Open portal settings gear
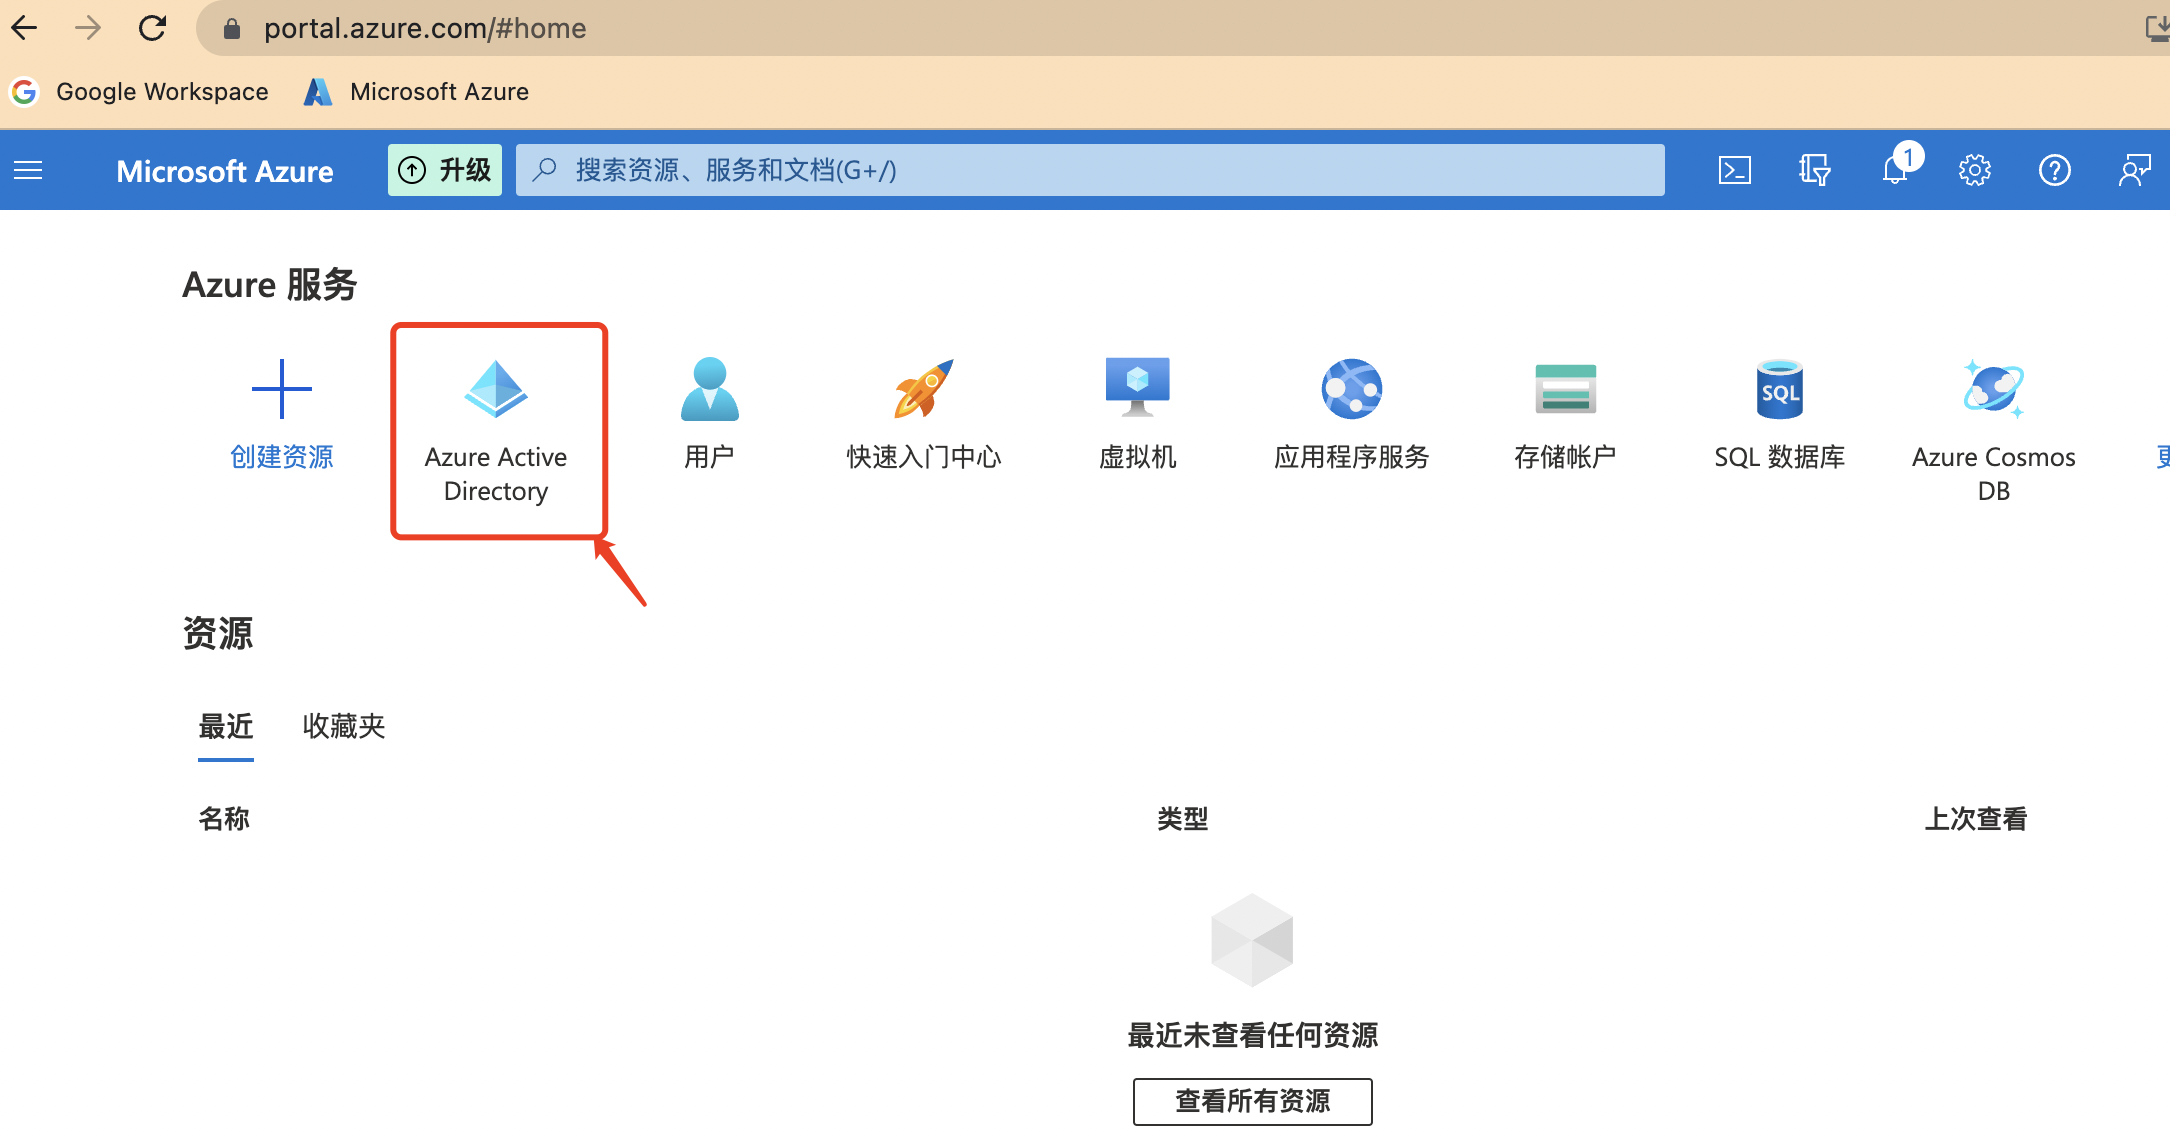The width and height of the screenshot is (2170, 1142). (1975, 171)
